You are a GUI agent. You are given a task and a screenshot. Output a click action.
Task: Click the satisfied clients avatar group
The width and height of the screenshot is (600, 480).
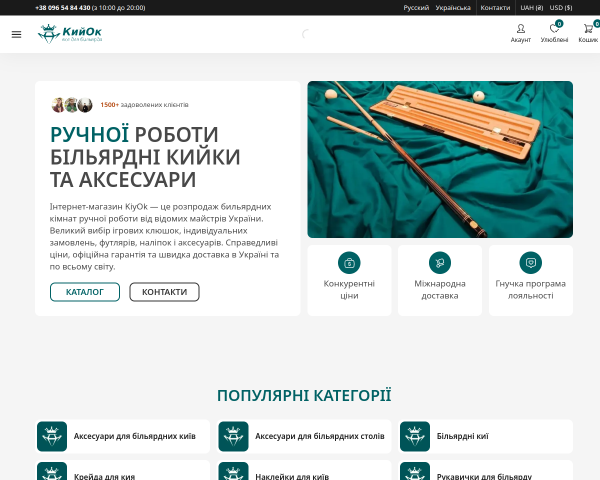coord(72,105)
